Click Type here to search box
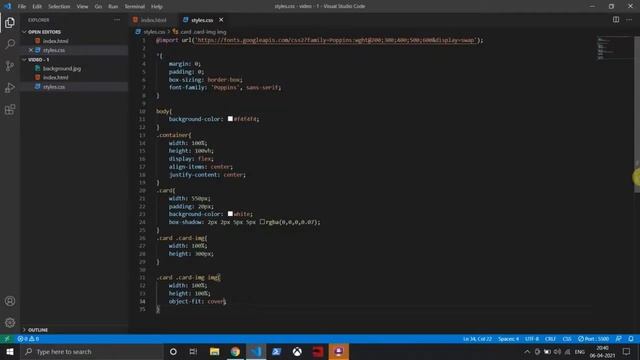This screenshot has height=360, width=640. (92, 351)
